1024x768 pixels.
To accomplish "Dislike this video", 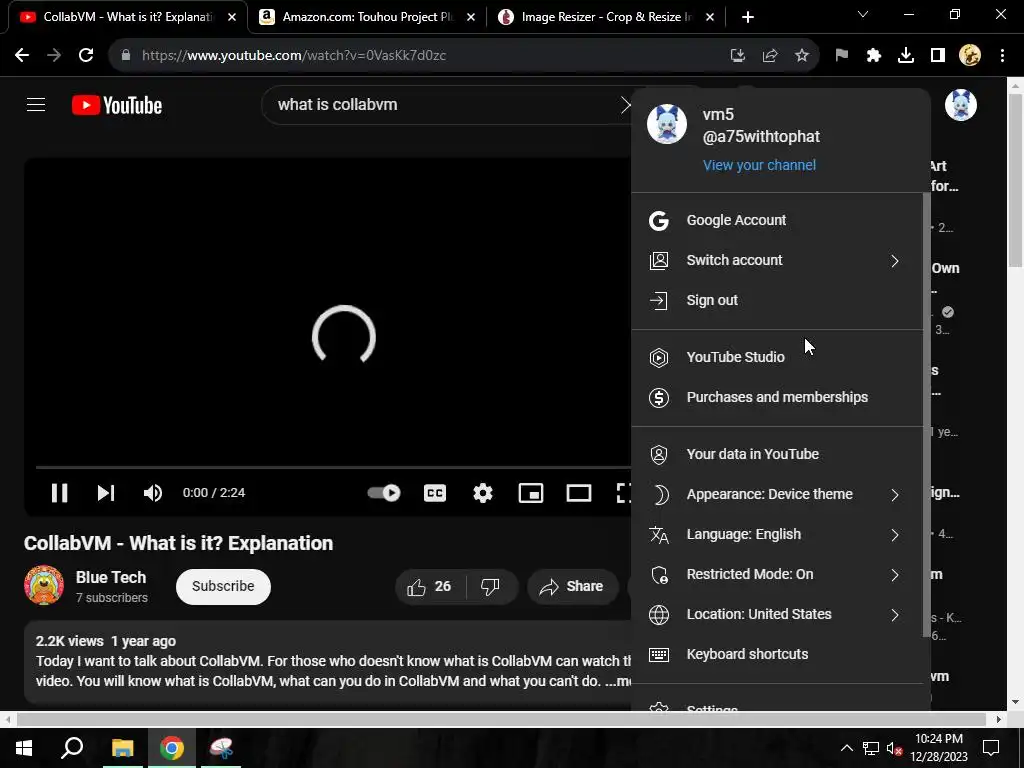I will coord(491,586).
